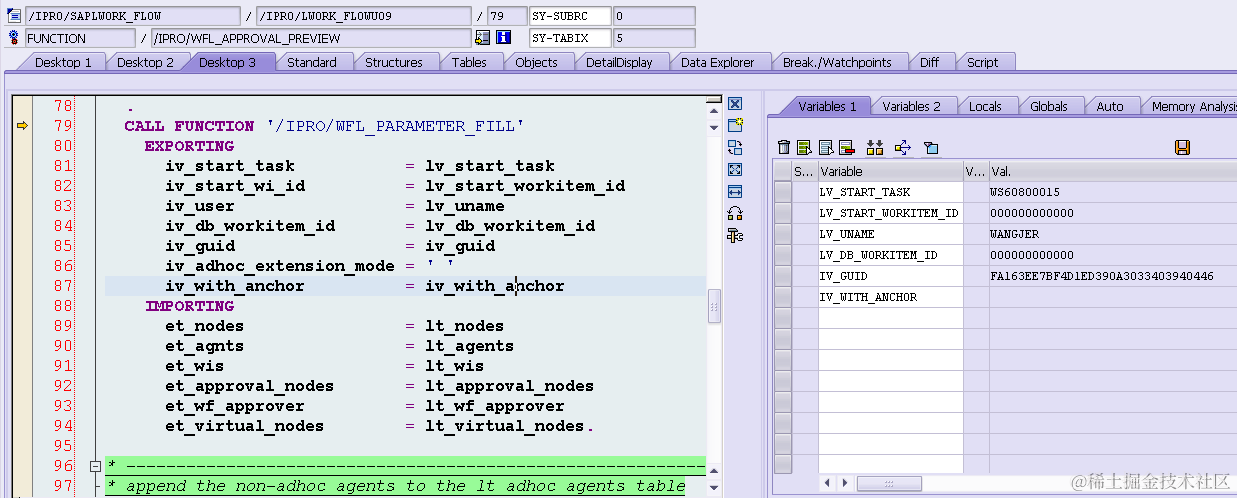Open the Data Explorer tab
1237x498 pixels.
[x=717, y=62]
